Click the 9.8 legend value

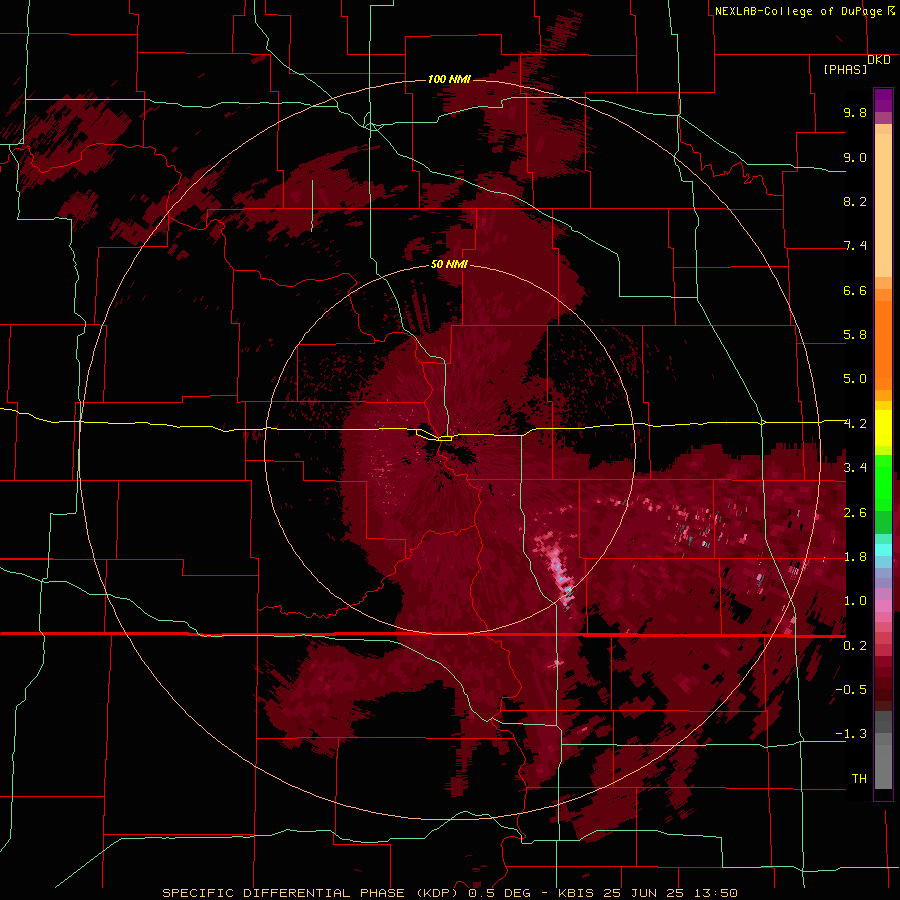(855, 112)
